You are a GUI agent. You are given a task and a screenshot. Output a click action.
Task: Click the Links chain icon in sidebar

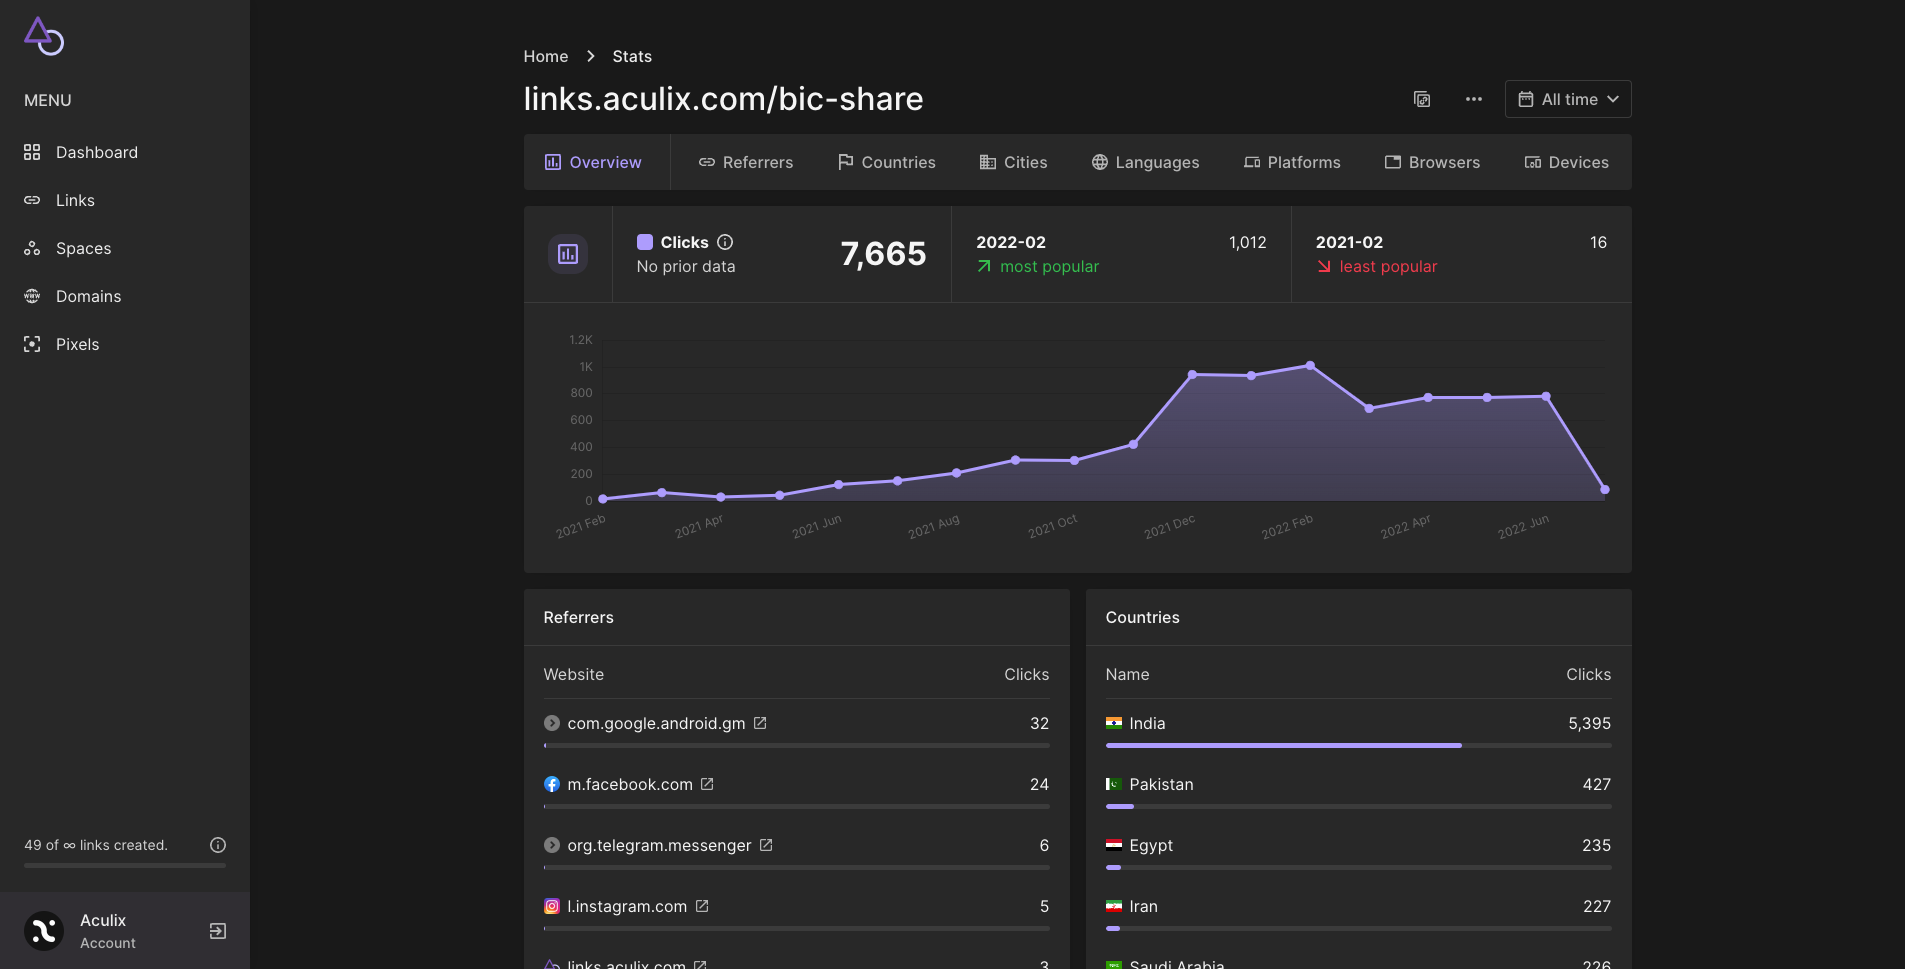(32, 200)
